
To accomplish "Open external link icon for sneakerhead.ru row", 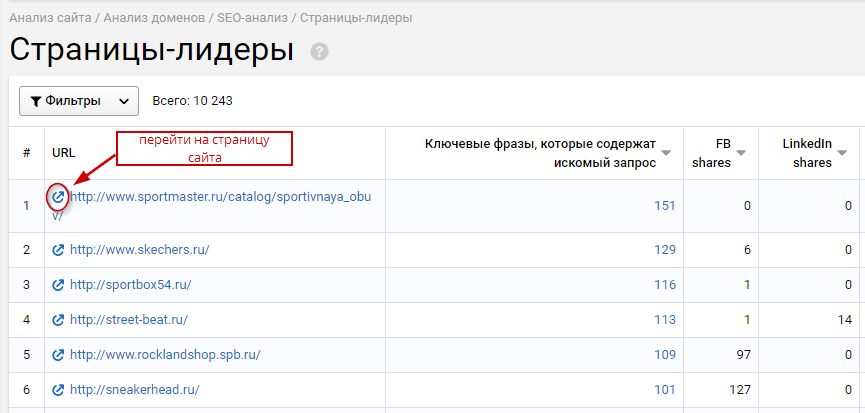I will [58, 390].
